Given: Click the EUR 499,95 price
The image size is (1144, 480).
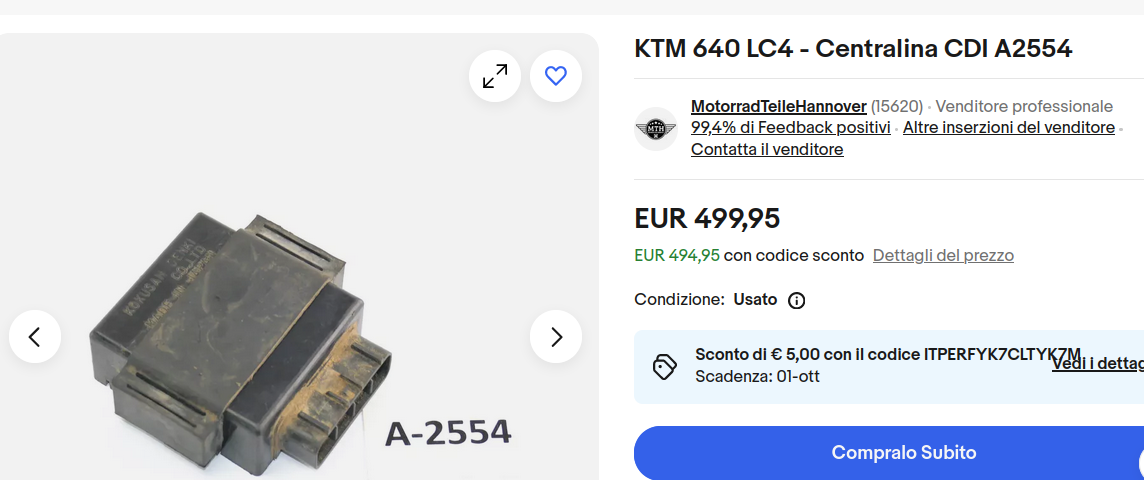Looking at the screenshot, I should [707, 218].
